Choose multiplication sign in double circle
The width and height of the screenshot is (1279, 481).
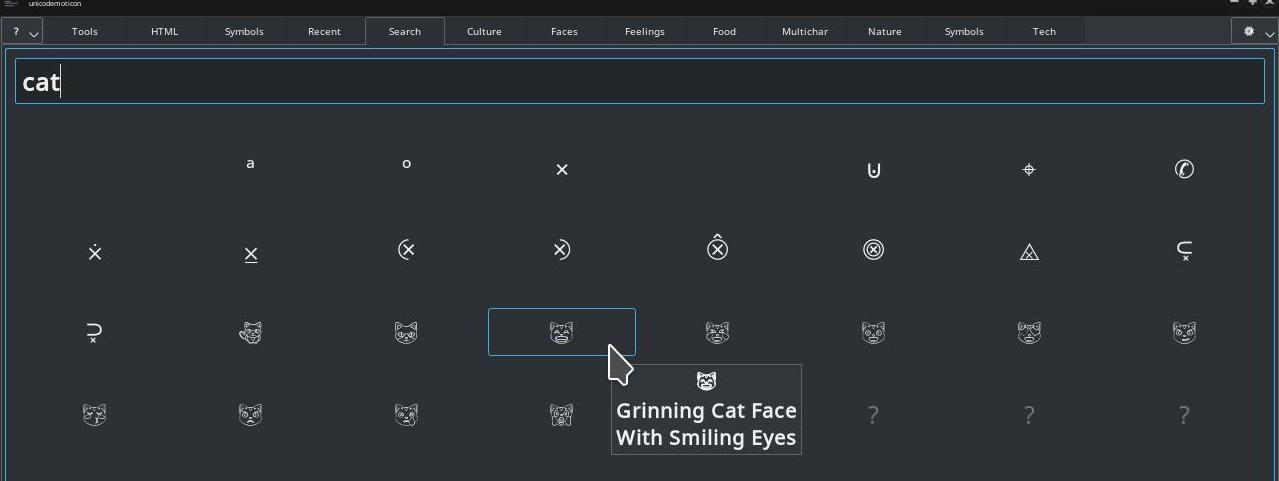(873, 250)
